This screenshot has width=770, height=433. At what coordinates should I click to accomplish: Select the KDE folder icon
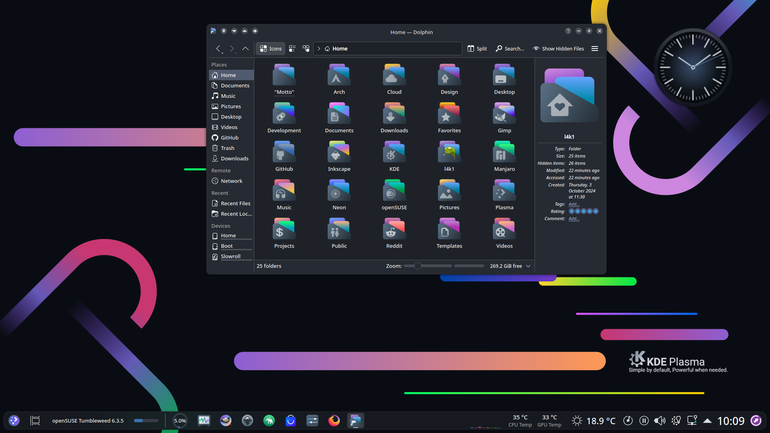click(x=394, y=153)
